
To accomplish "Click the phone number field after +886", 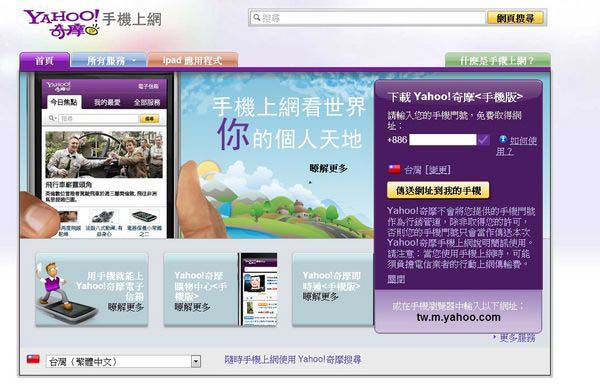I will 443,140.
